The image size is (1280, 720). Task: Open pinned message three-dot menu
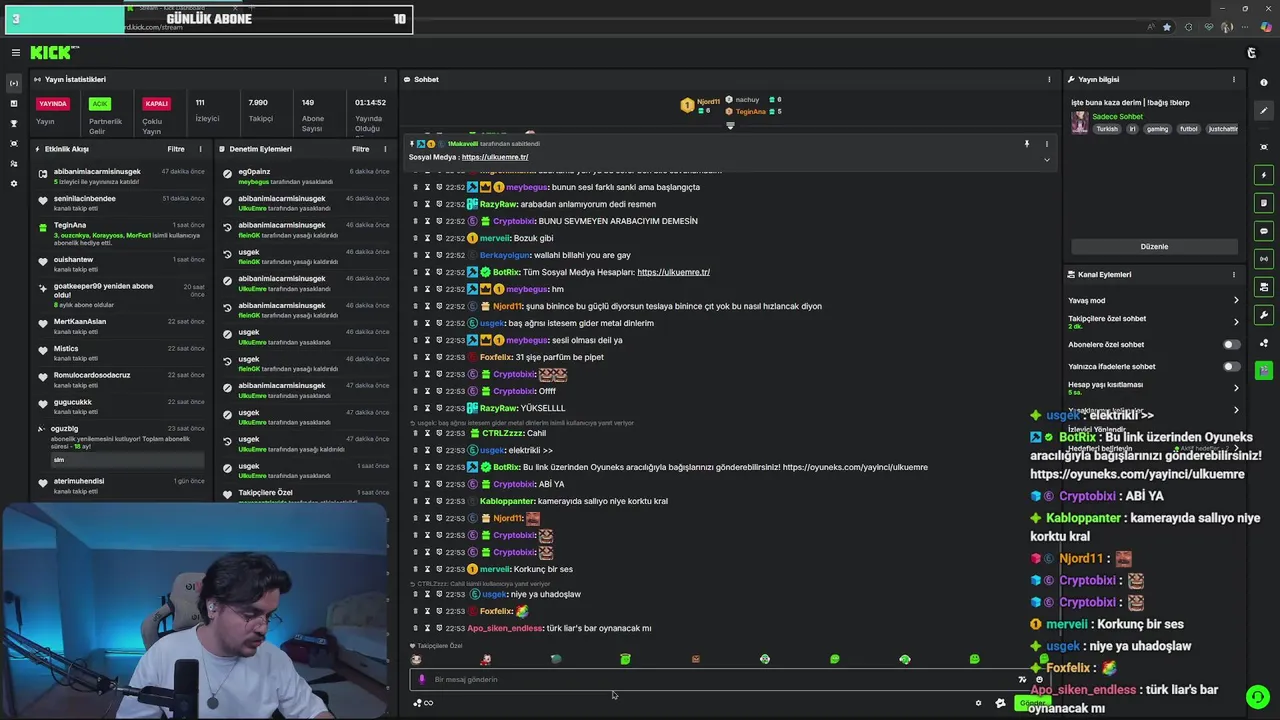click(x=1047, y=144)
